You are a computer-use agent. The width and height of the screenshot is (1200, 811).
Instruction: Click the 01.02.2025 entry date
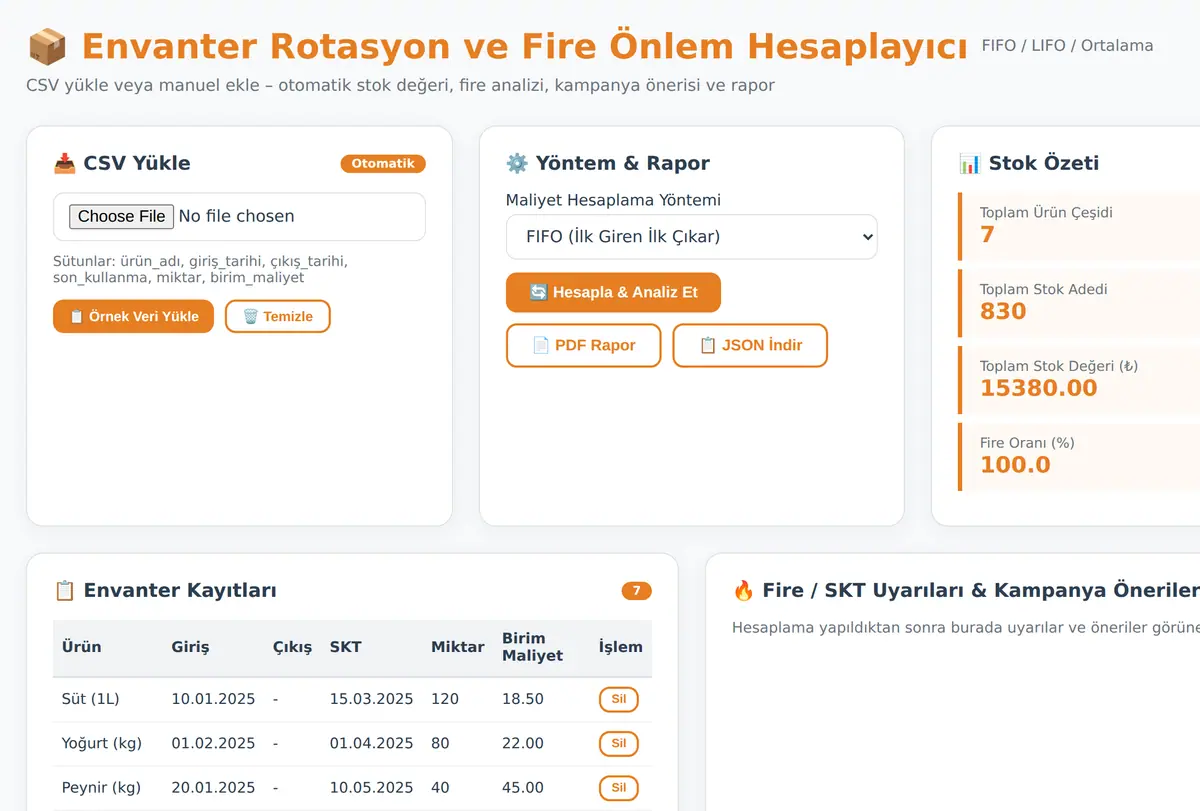[213, 743]
